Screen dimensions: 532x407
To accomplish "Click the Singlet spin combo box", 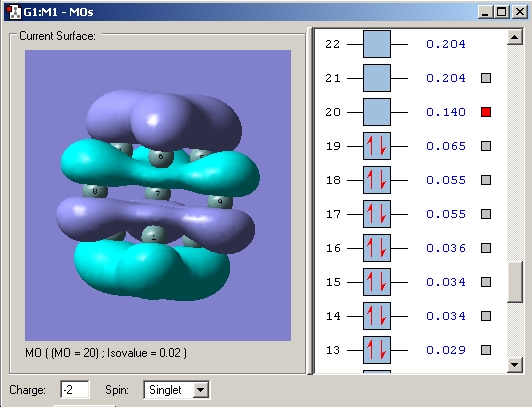I will (176, 390).
